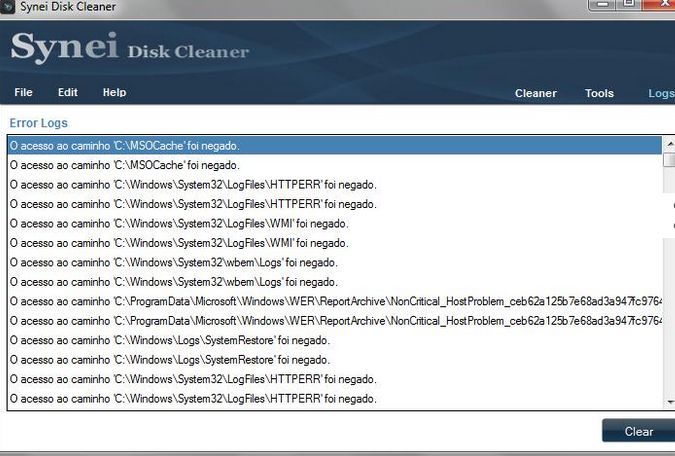Minimize the Synei Disk Cleaner window
Image resolution: width=675 pixels, height=456 pixels.
pyautogui.click(x=602, y=4)
